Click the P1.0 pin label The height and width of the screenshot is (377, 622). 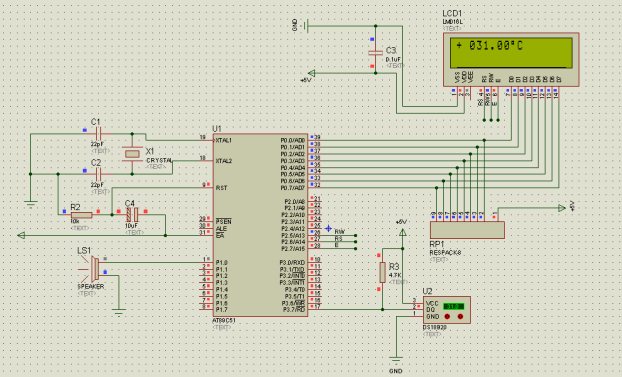click(222, 263)
